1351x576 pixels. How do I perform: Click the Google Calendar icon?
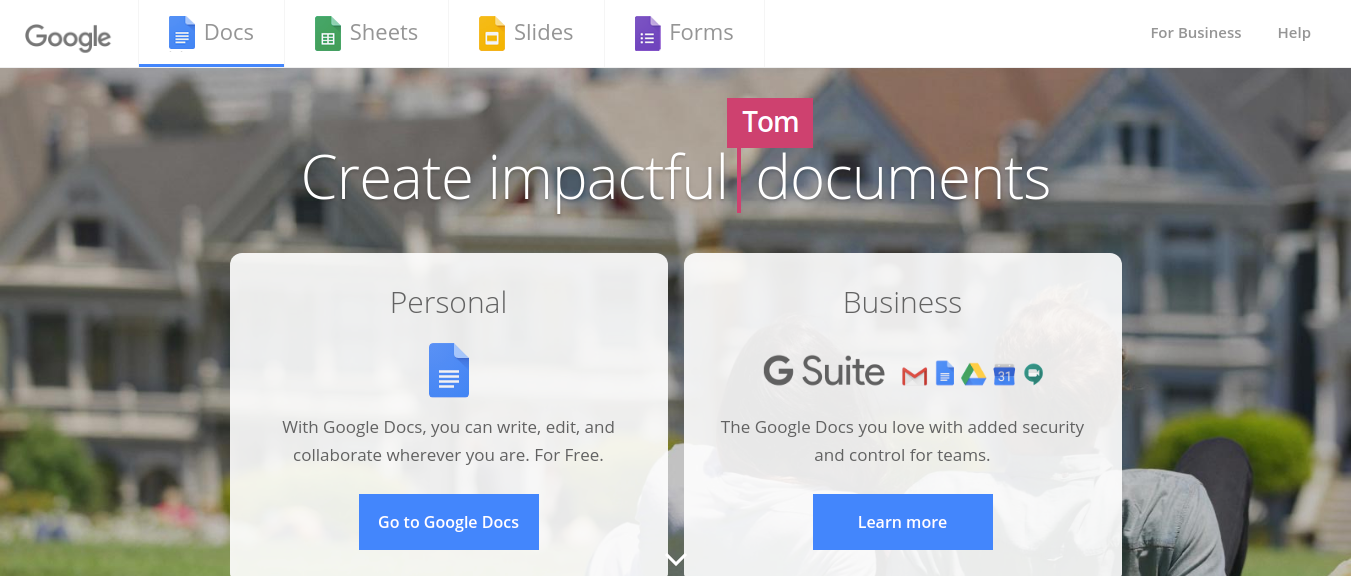click(x=1004, y=374)
